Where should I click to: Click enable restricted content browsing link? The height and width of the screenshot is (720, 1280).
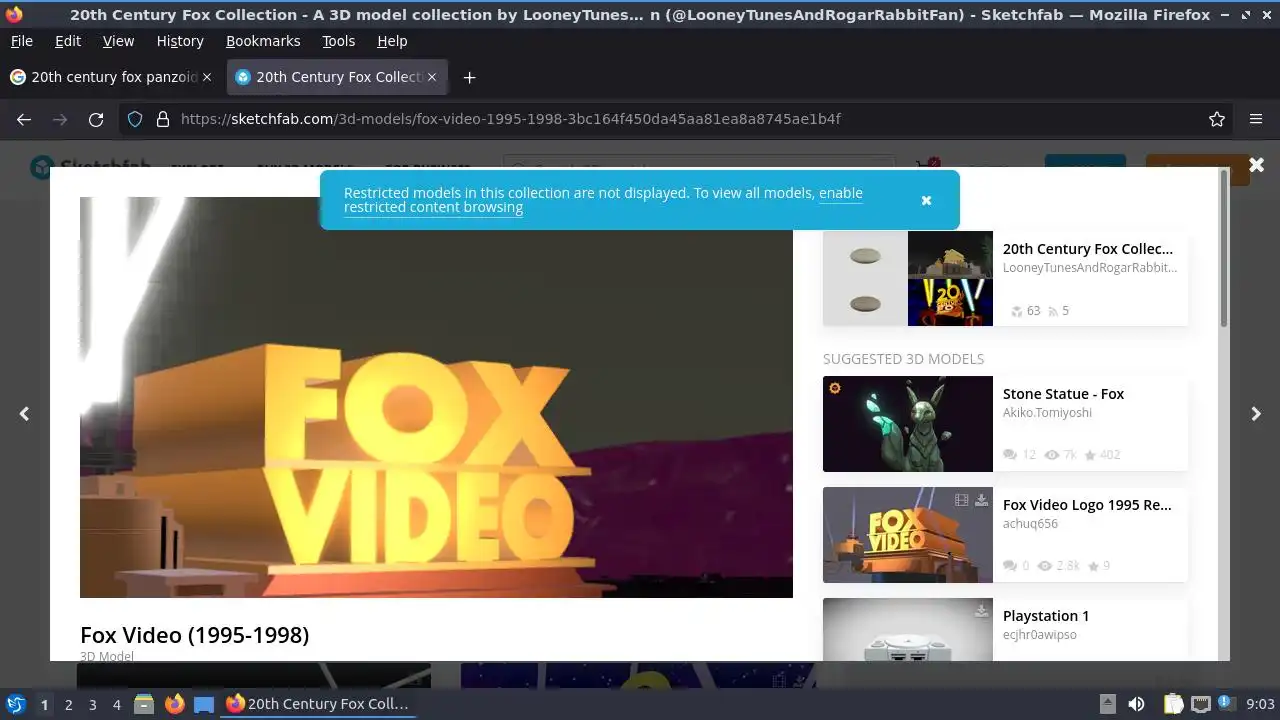pyautogui.click(x=603, y=200)
